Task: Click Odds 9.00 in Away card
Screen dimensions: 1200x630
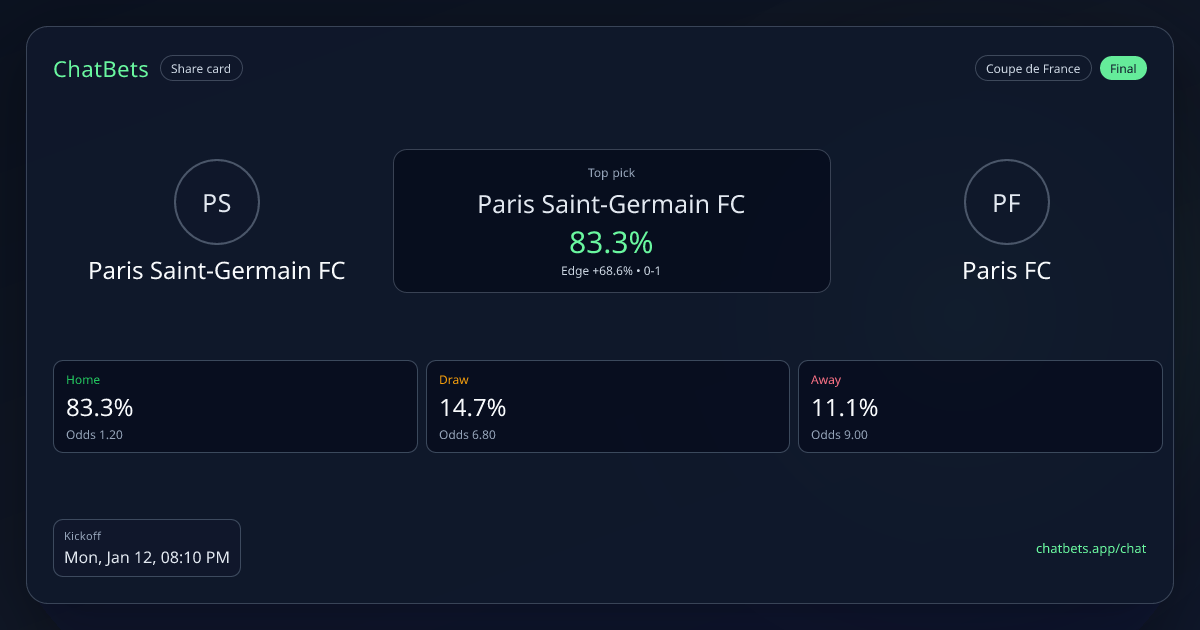Action: (839, 435)
